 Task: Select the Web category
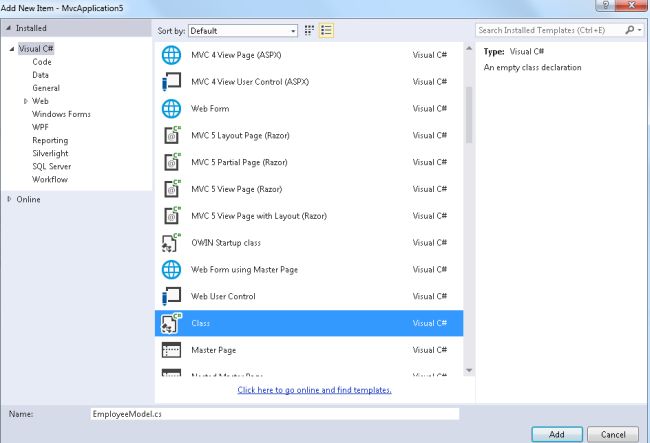(40, 101)
